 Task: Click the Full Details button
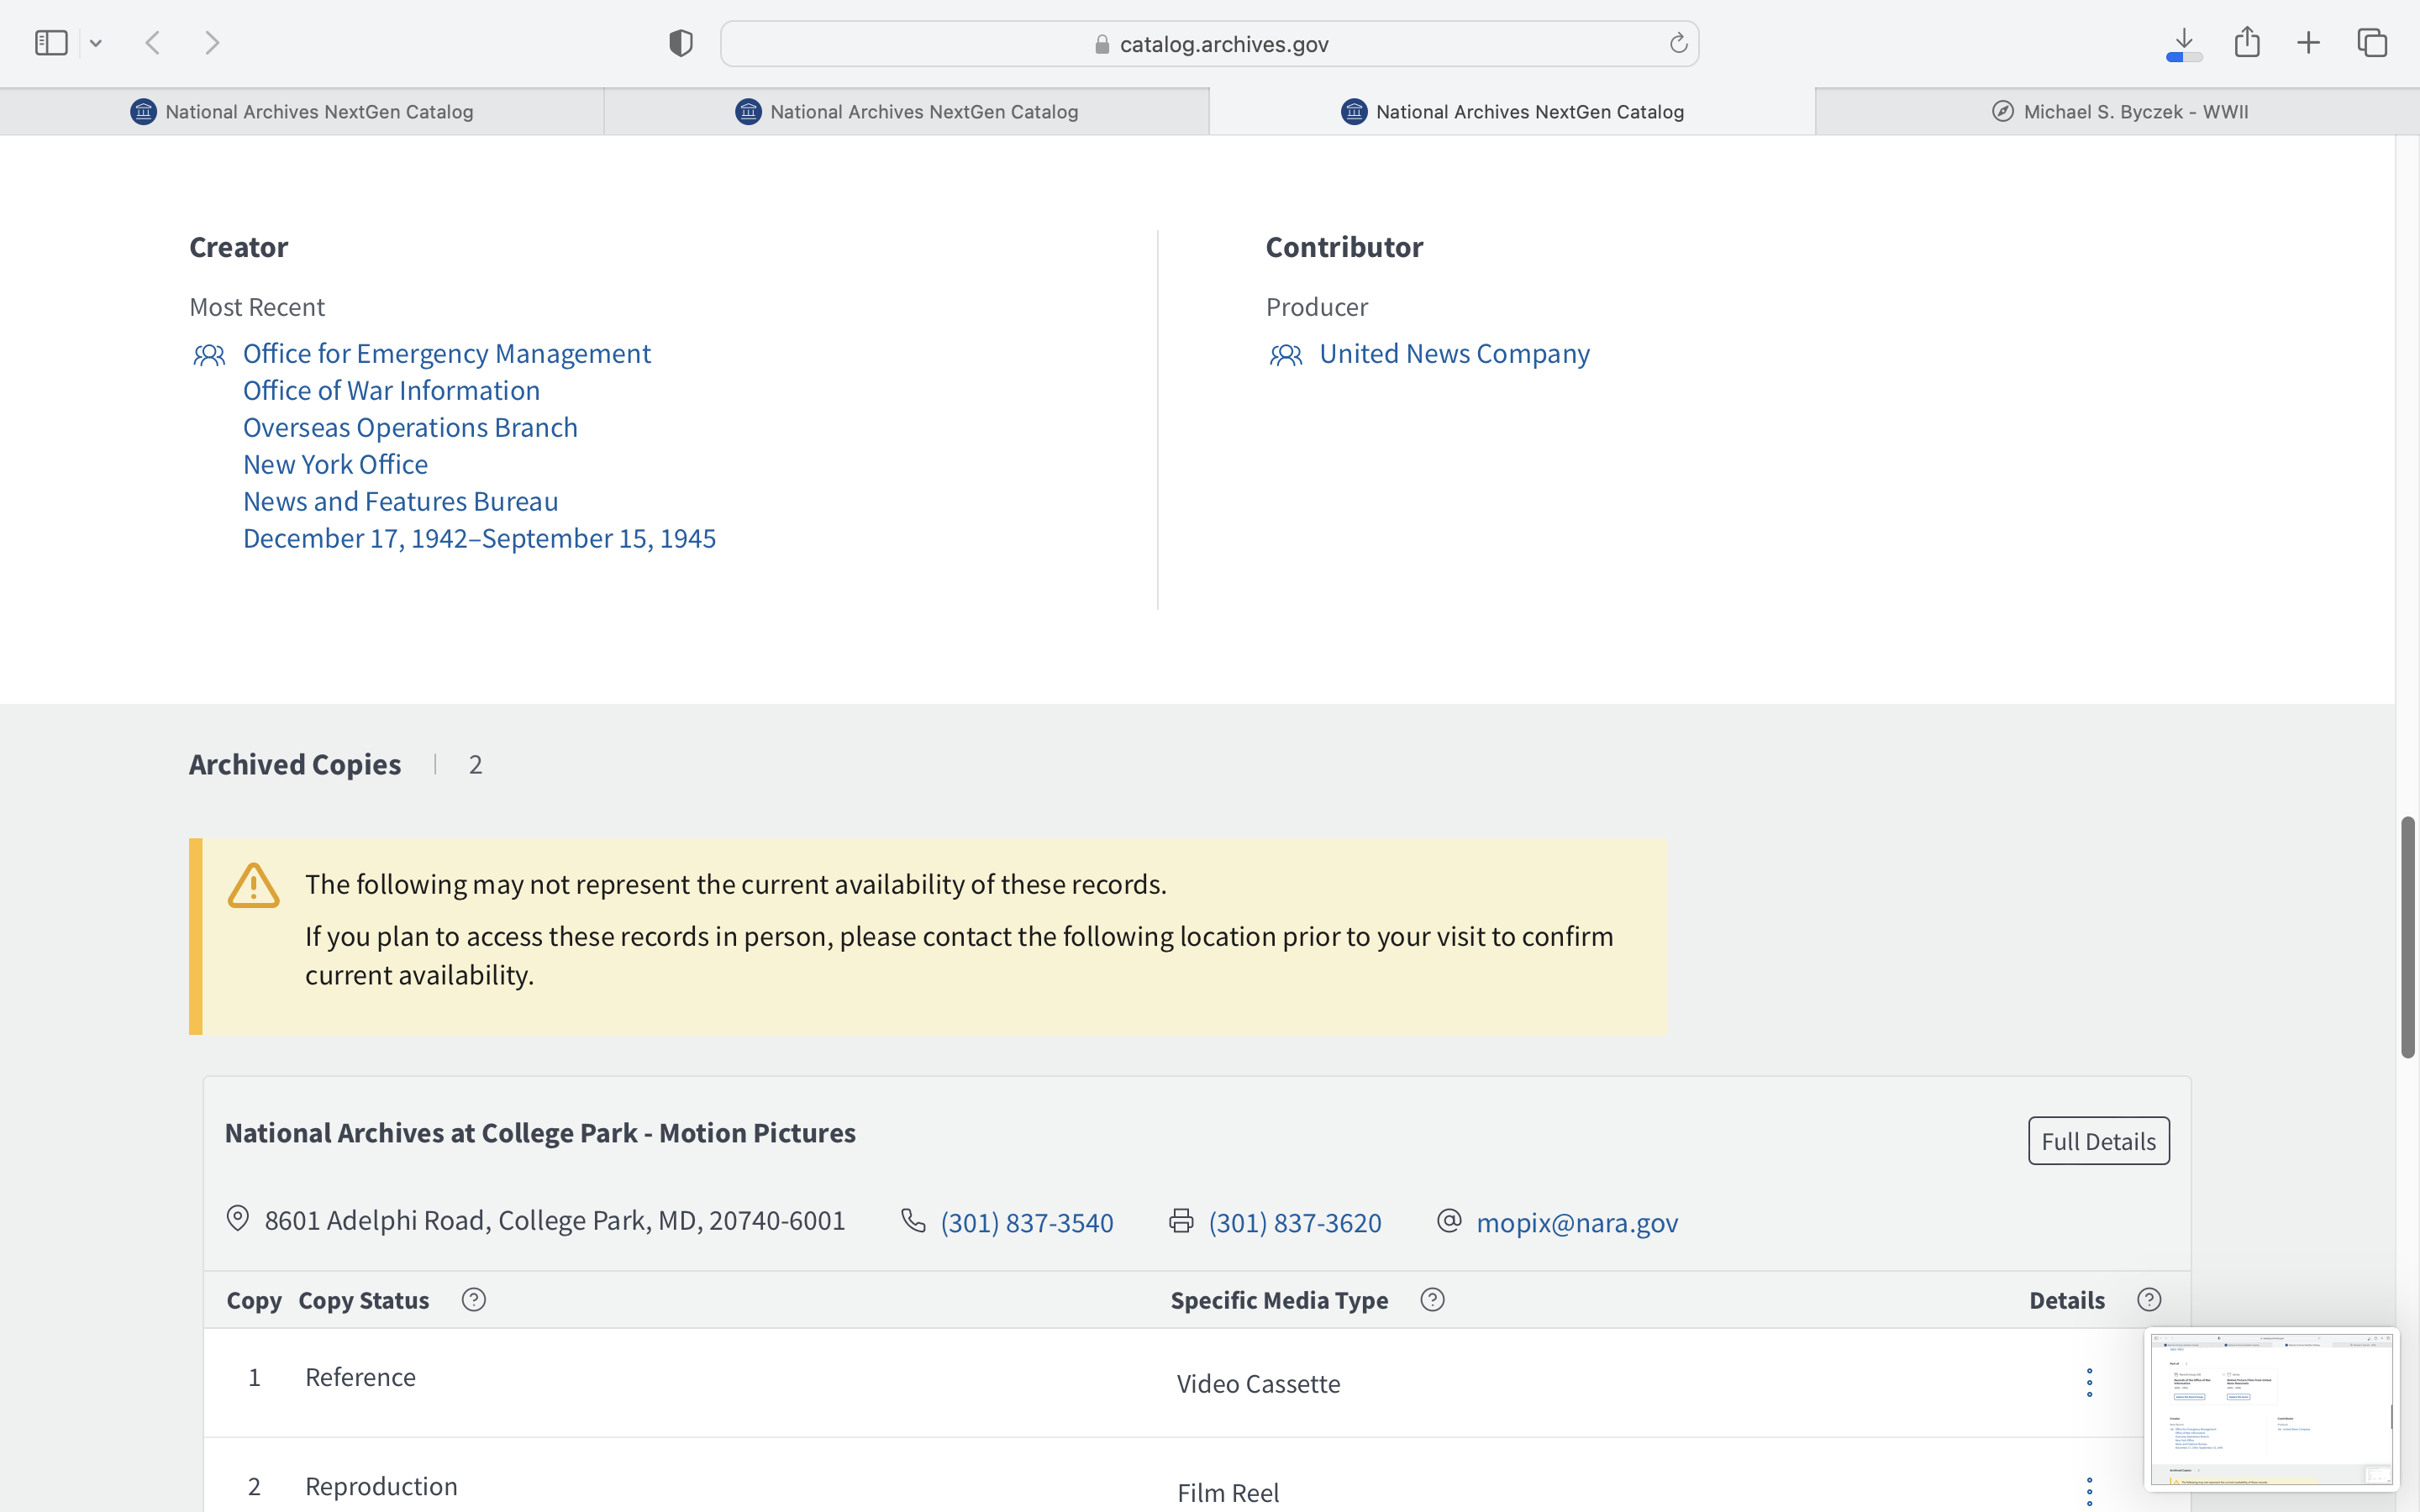click(2098, 1141)
